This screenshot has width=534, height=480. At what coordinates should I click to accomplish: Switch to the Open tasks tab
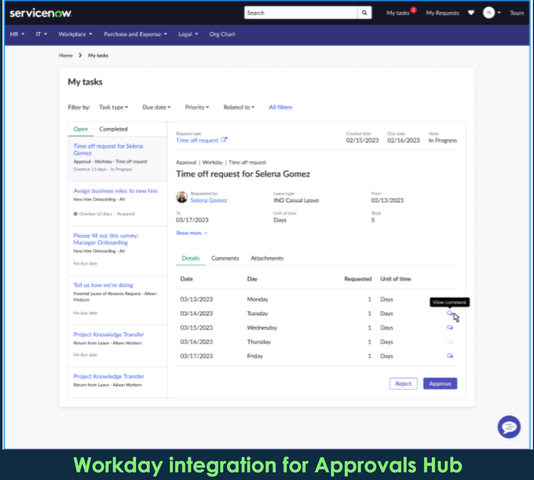point(81,129)
